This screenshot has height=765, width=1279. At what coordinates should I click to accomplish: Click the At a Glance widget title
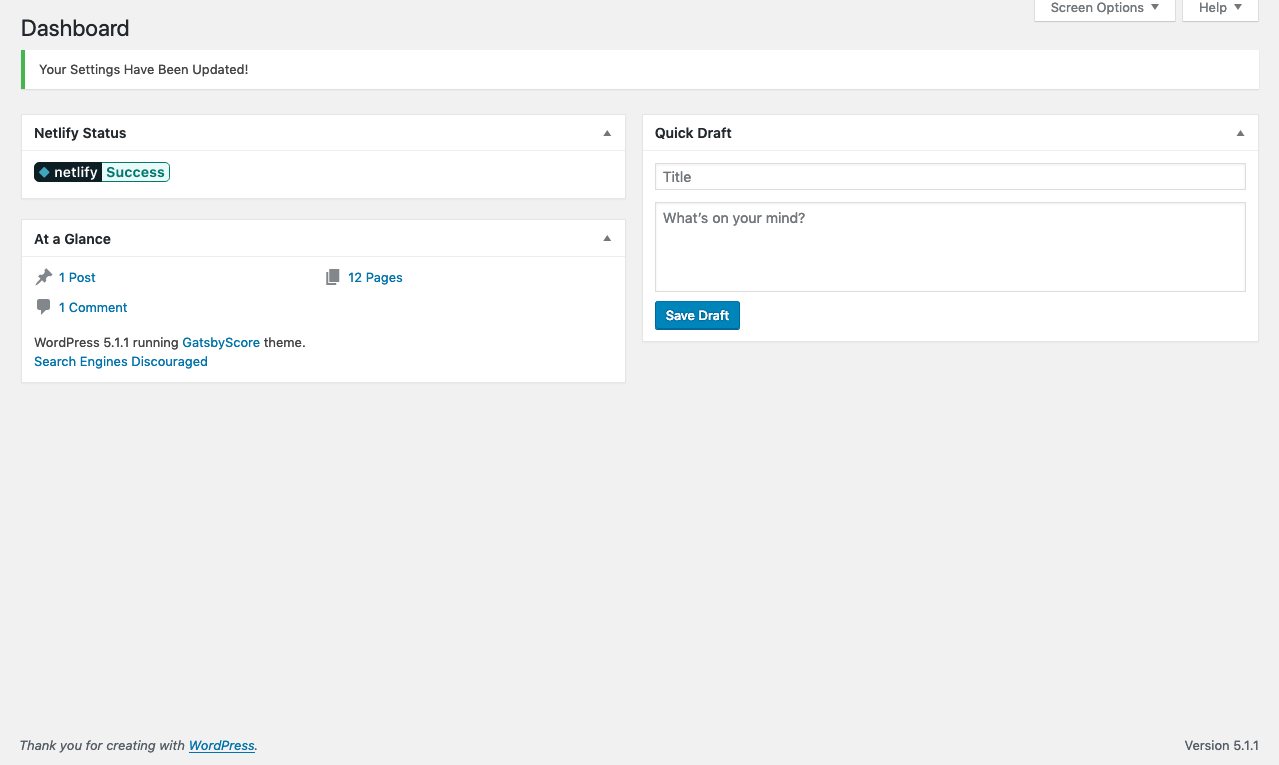[72, 239]
